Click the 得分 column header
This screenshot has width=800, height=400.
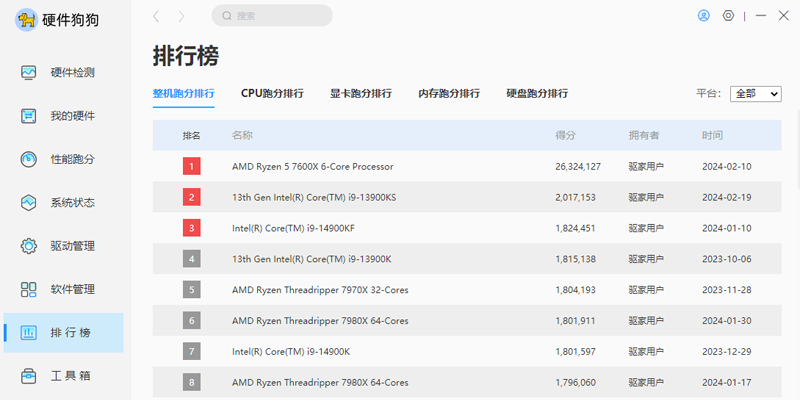[x=565, y=136]
